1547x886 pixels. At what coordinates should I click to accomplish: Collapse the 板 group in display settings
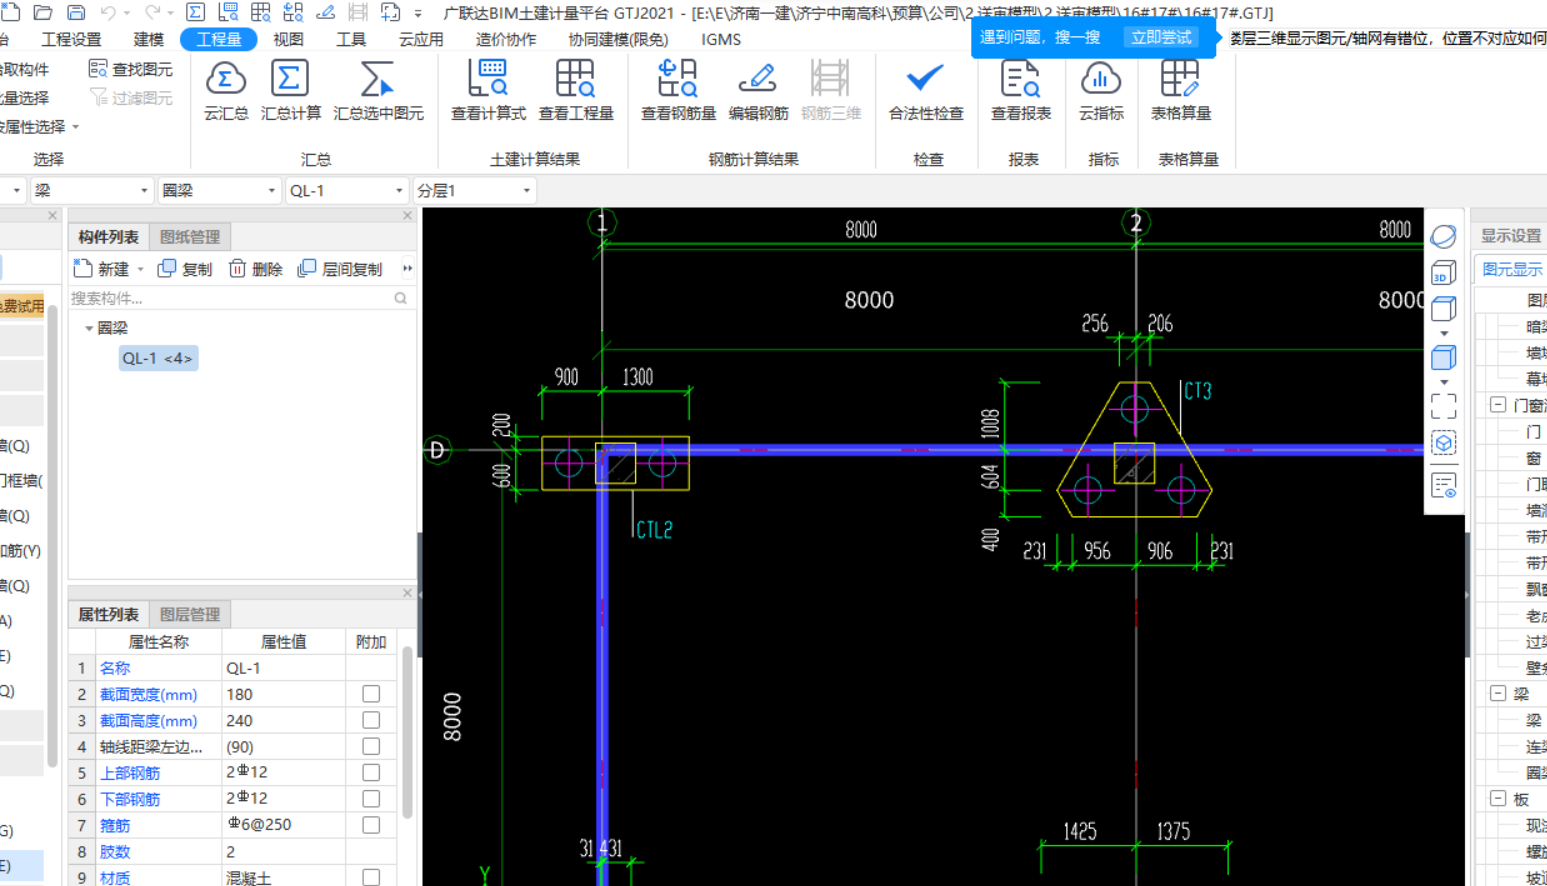click(x=1498, y=798)
